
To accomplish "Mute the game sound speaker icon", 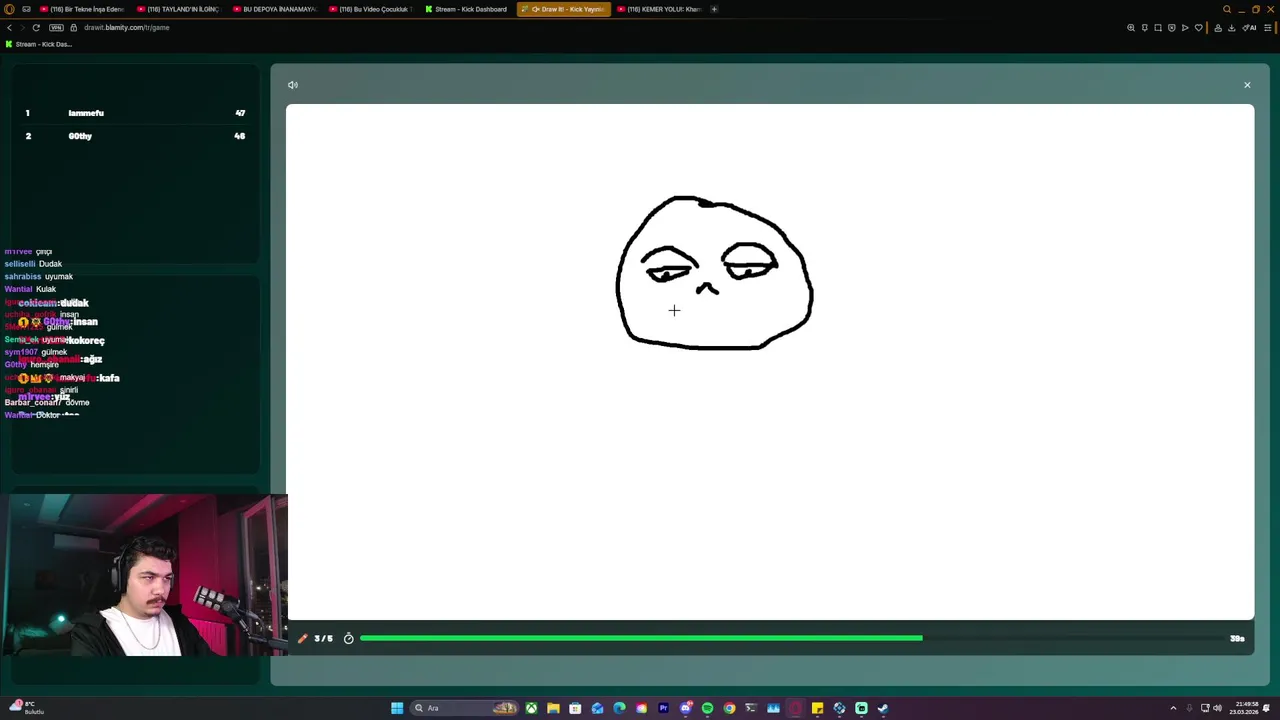I will (292, 85).
